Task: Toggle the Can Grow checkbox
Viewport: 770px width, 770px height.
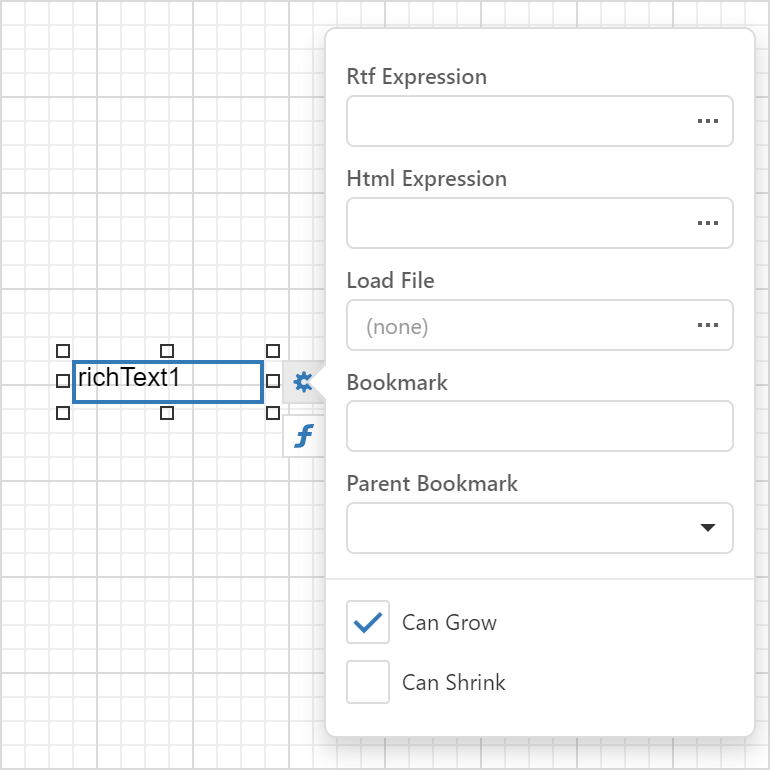Action: (368, 622)
